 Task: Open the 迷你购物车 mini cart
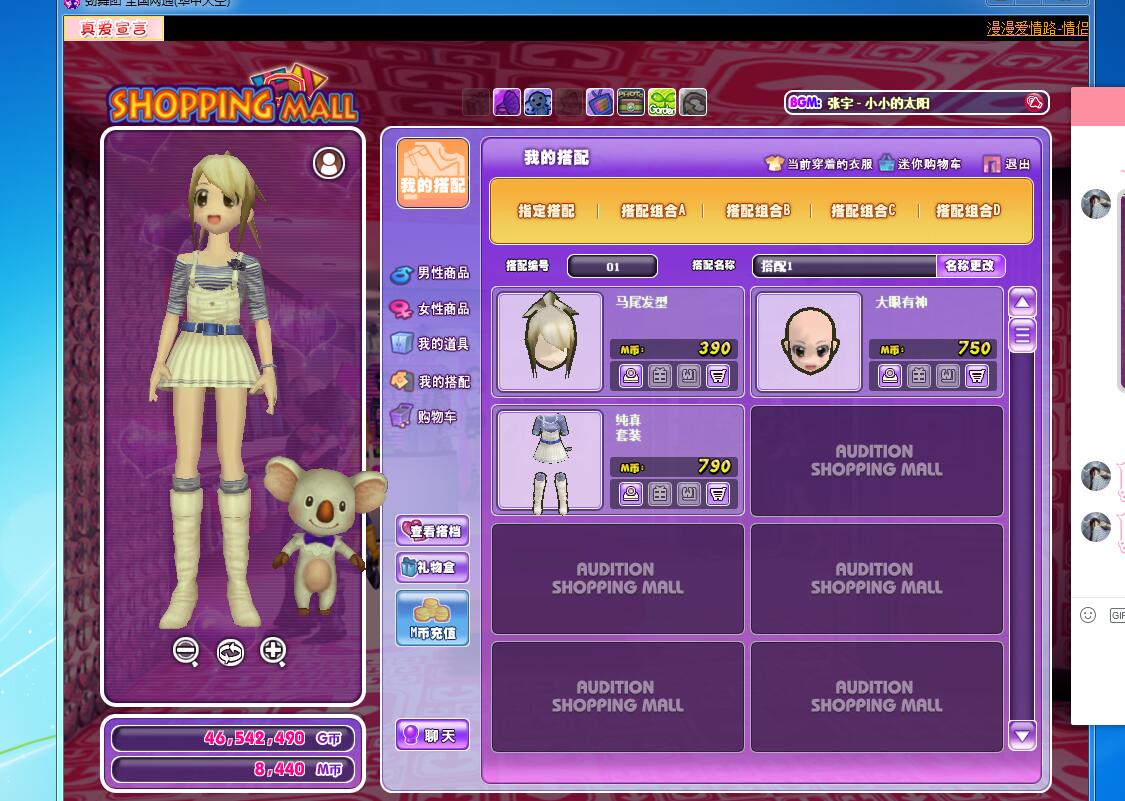(921, 164)
